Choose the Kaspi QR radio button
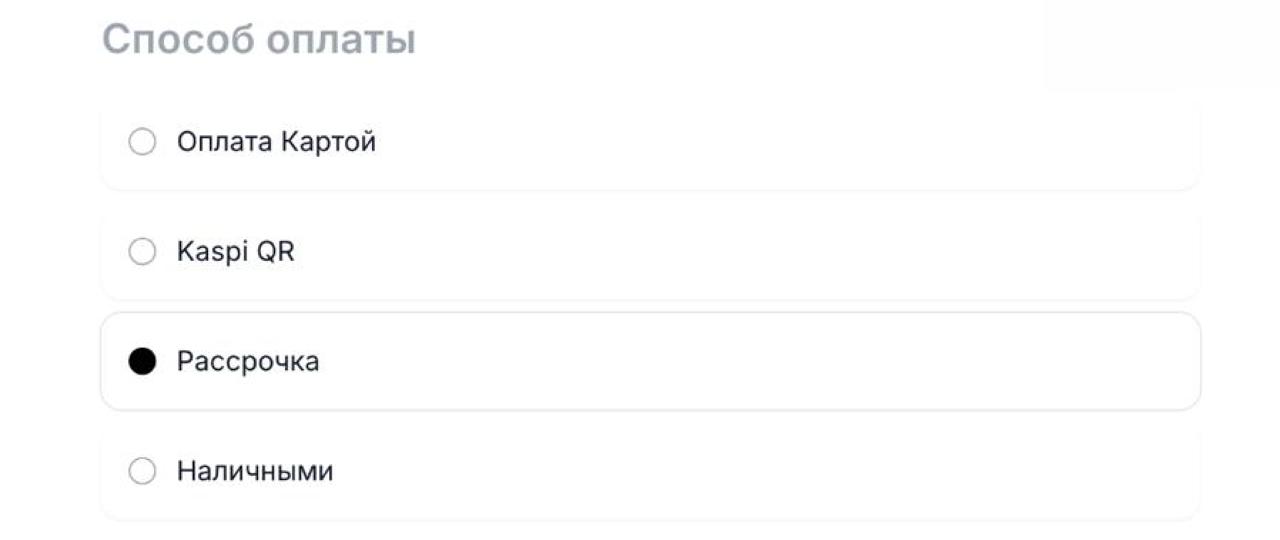 (143, 252)
